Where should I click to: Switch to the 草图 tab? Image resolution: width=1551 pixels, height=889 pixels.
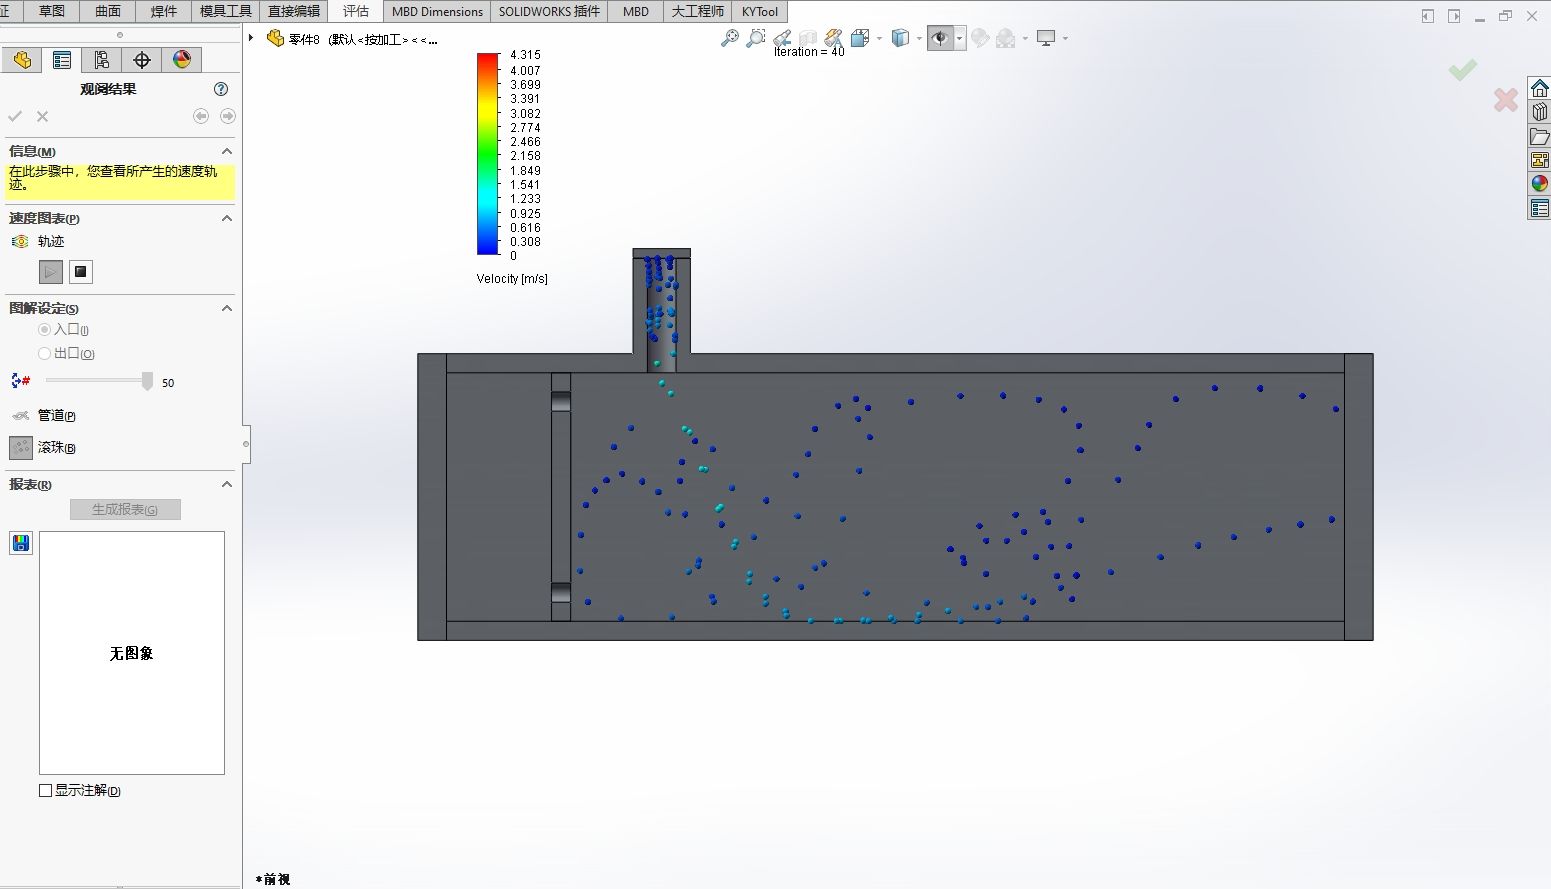click(x=51, y=11)
